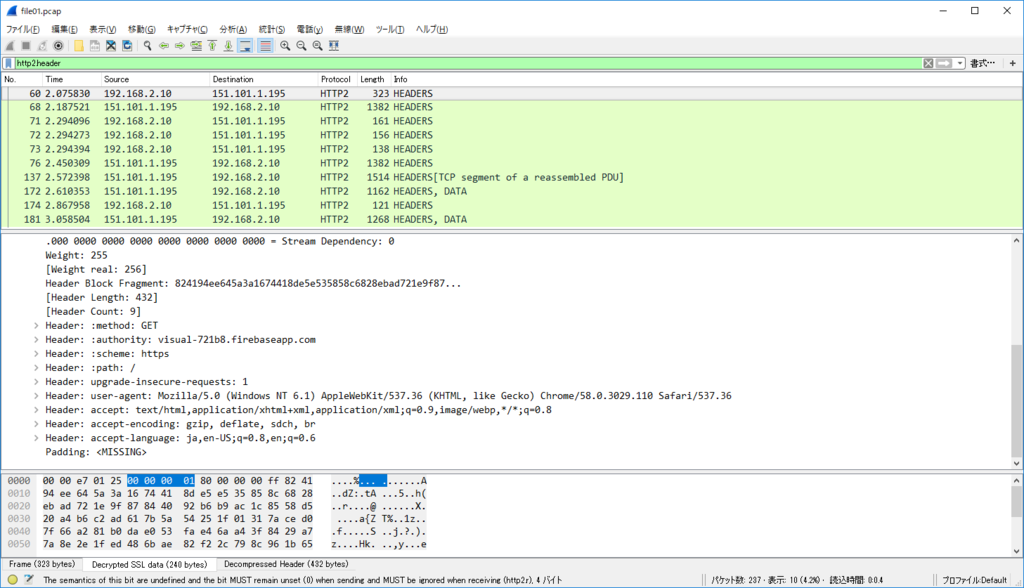
Task: Click the resize columns icon
Action: tap(334, 46)
